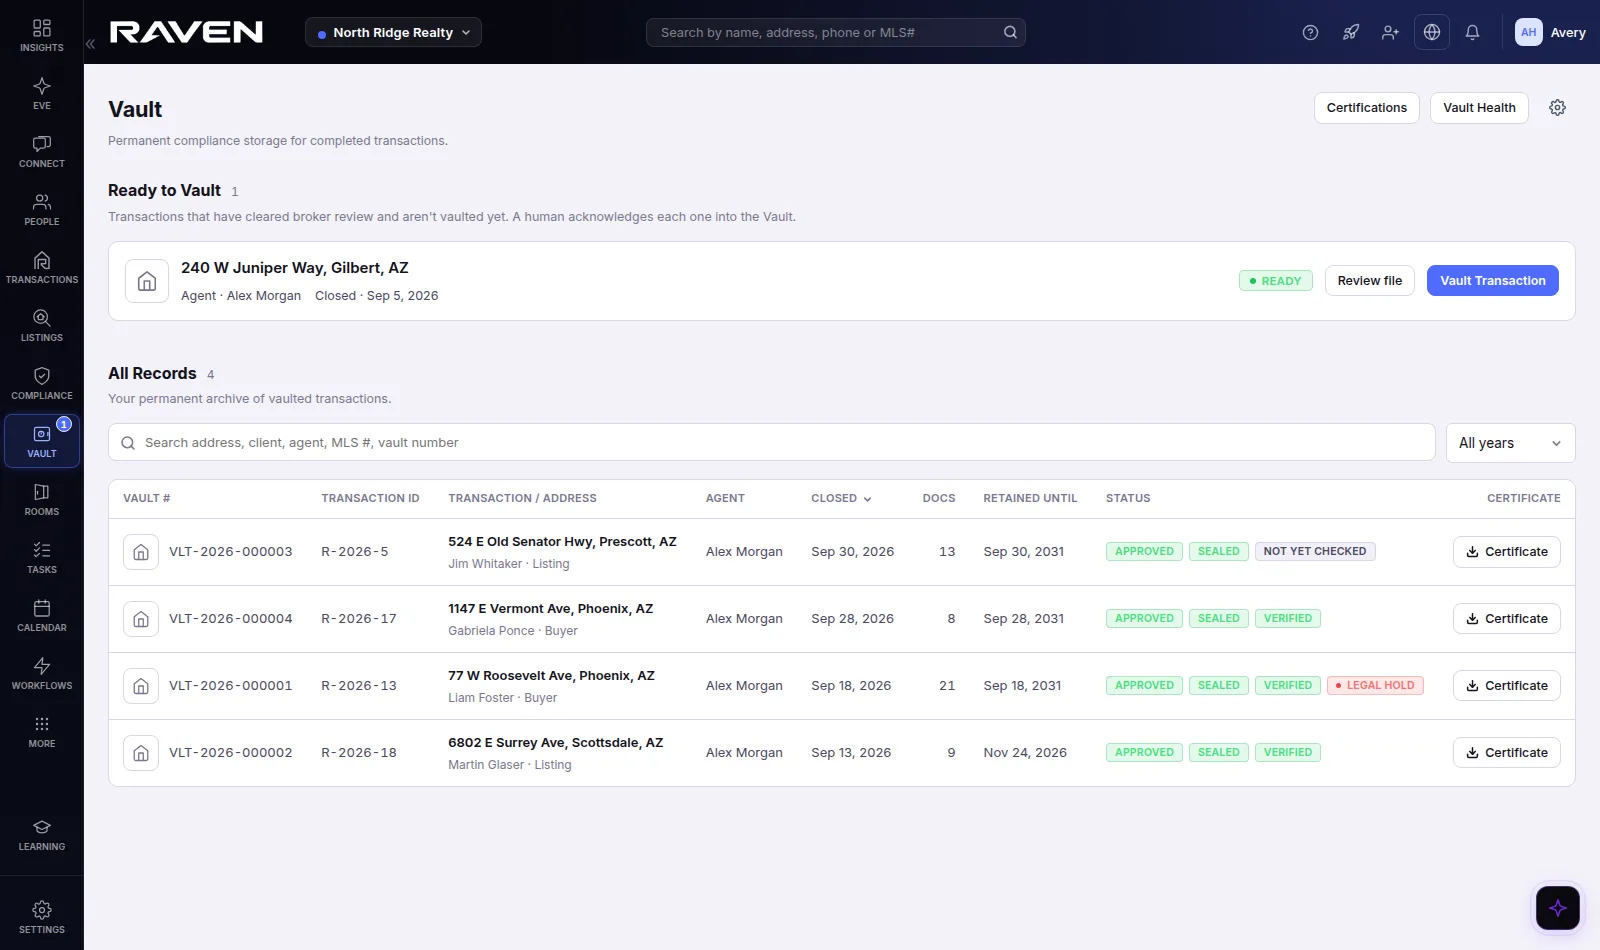The width and height of the screenshot is (1600, 950).
Task: Download Certificate for 524 E Old Senator Hwy
Action: coord(1506,552)
